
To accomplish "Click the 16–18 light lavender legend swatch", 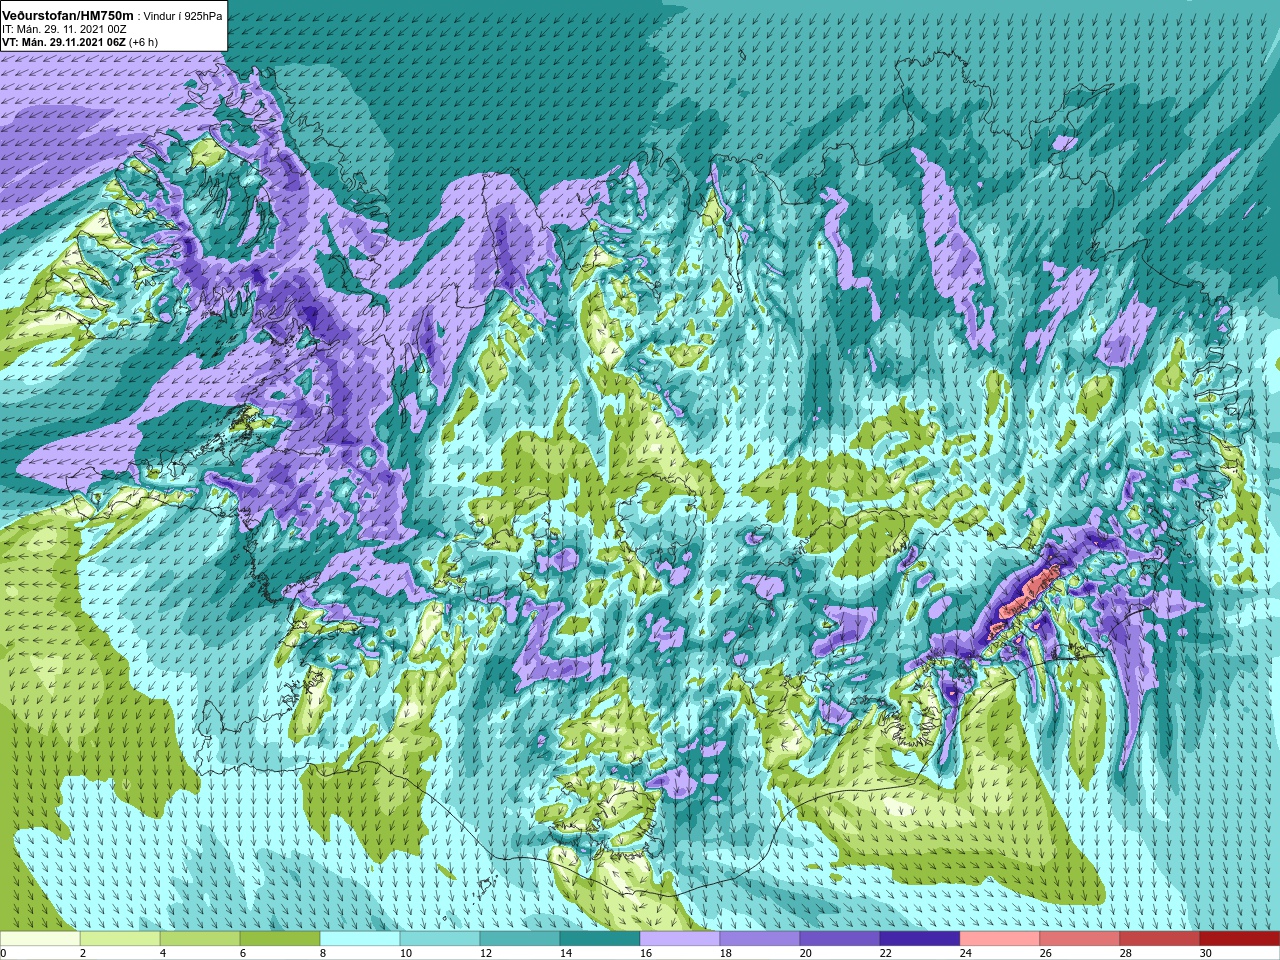I will tap(680, 938).
